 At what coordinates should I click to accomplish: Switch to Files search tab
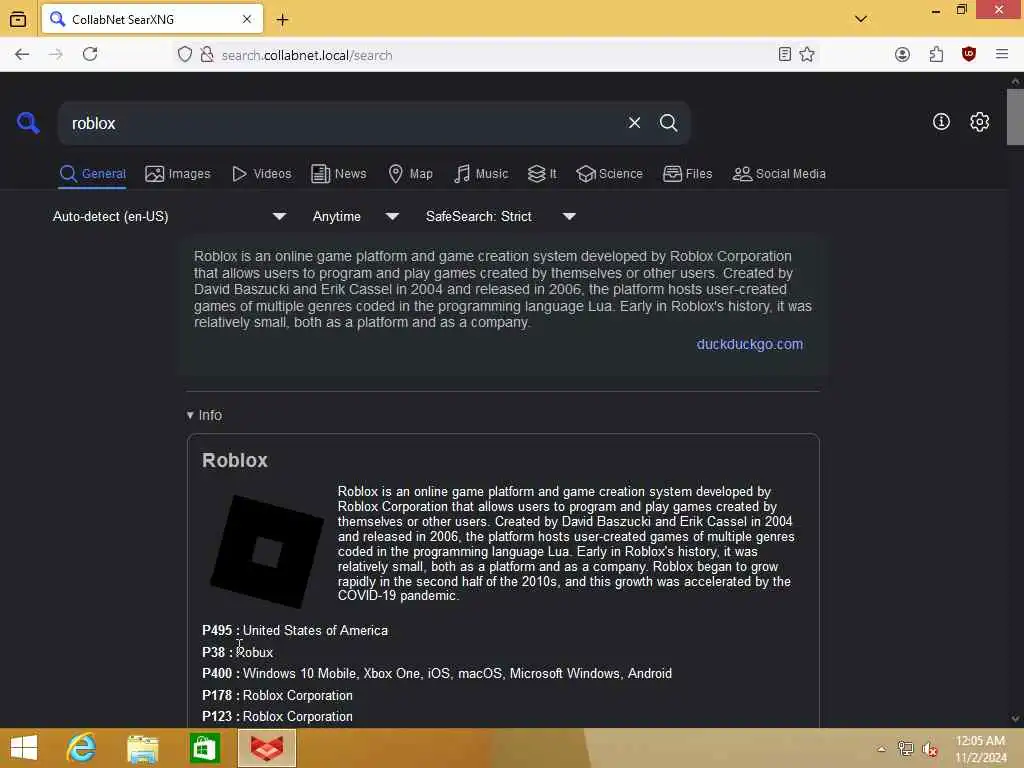(687, 174)
